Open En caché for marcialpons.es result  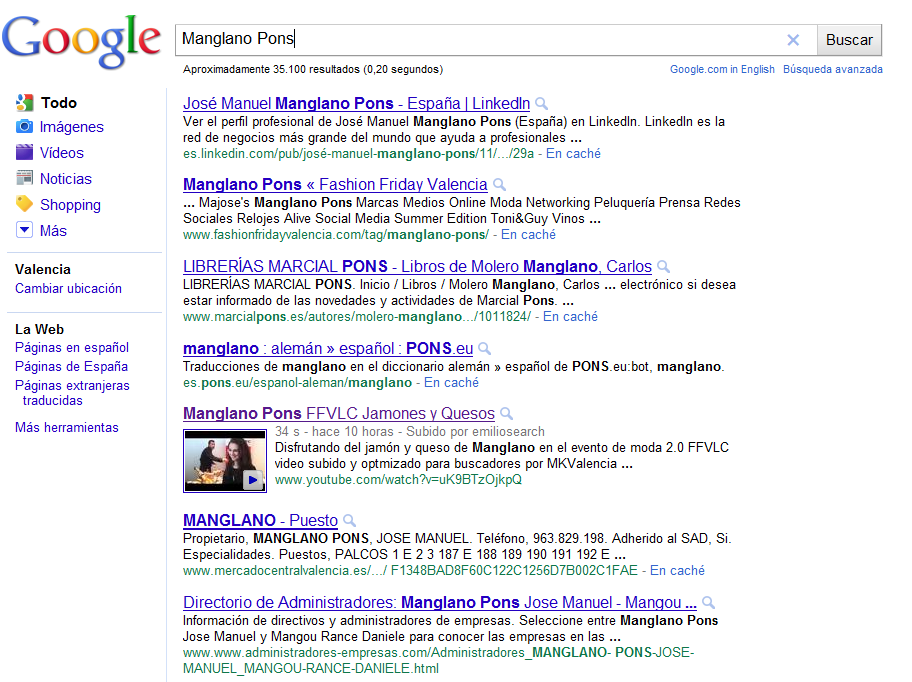[x=570, y=316]
